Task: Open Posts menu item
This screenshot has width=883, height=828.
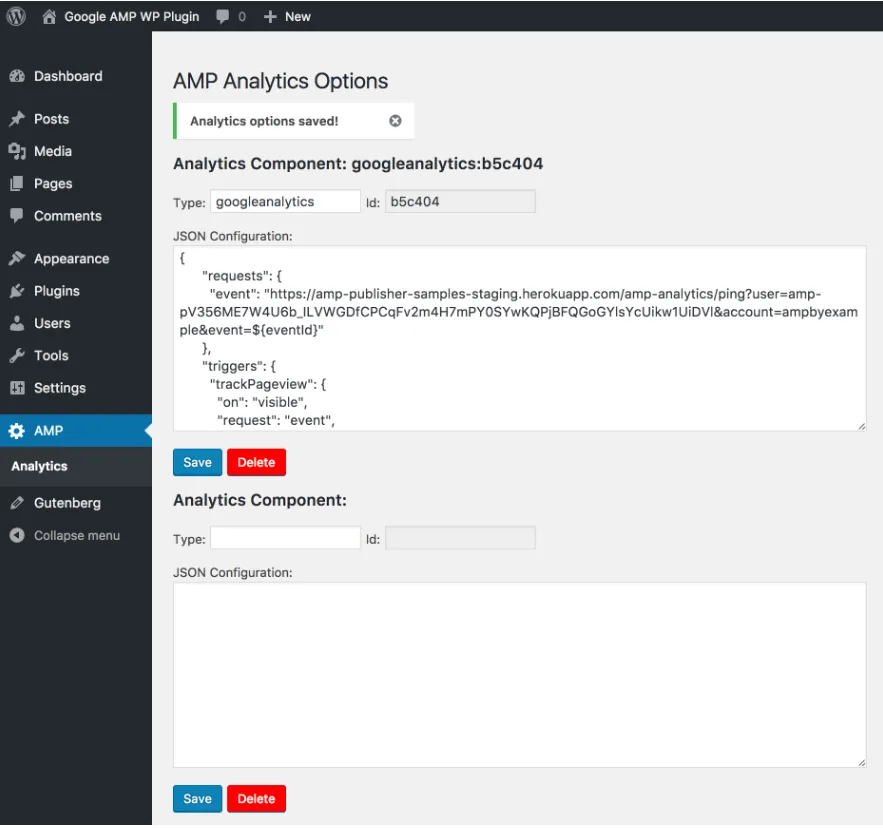Action: point(76,119)
